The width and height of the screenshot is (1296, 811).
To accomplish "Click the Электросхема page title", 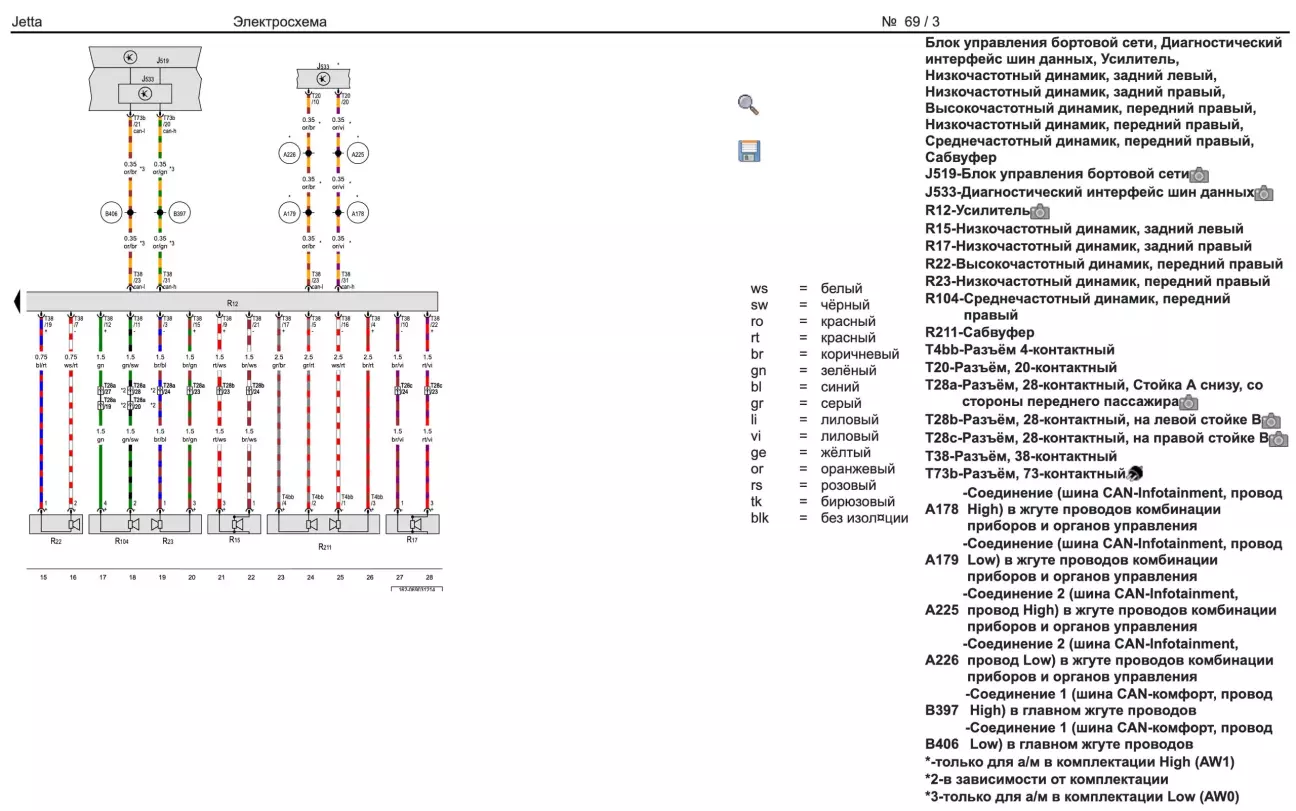I will pos(279,21).
